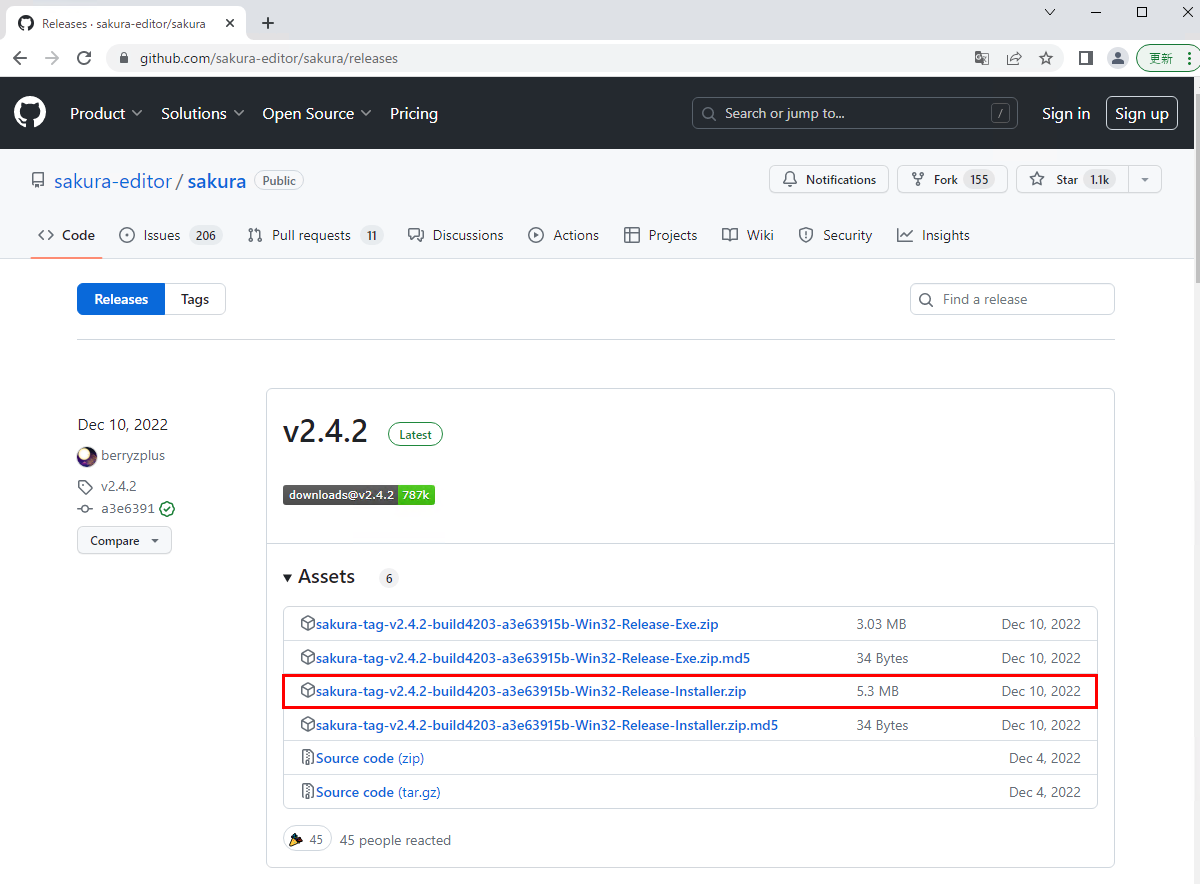Open Chrome update button

[1164, 58]
